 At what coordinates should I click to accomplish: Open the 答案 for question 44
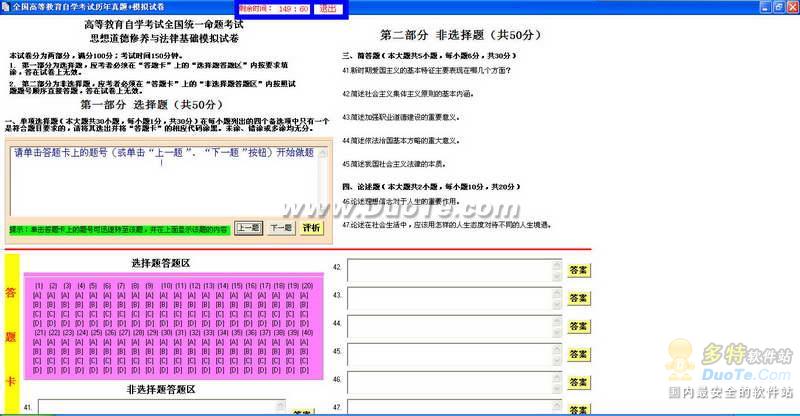578,326
